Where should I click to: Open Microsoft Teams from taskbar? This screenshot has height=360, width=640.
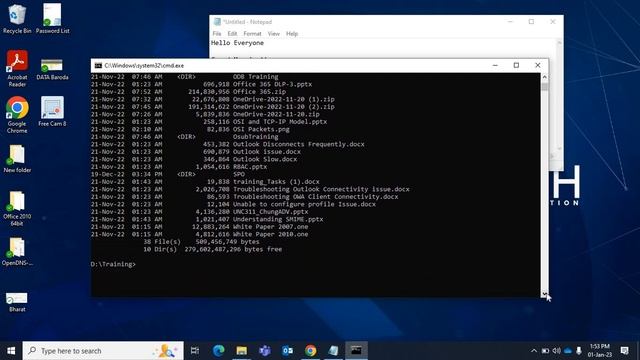[264, 351]
